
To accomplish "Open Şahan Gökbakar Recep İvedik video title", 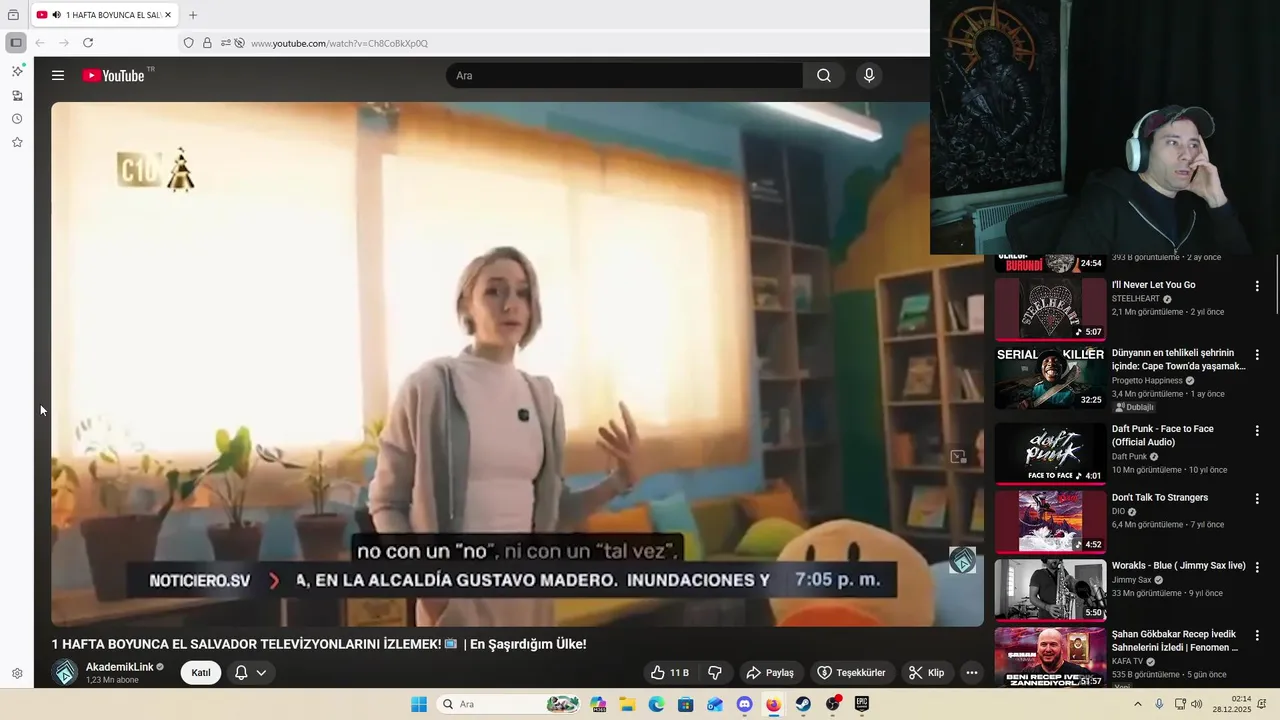I will [1175, 641].
